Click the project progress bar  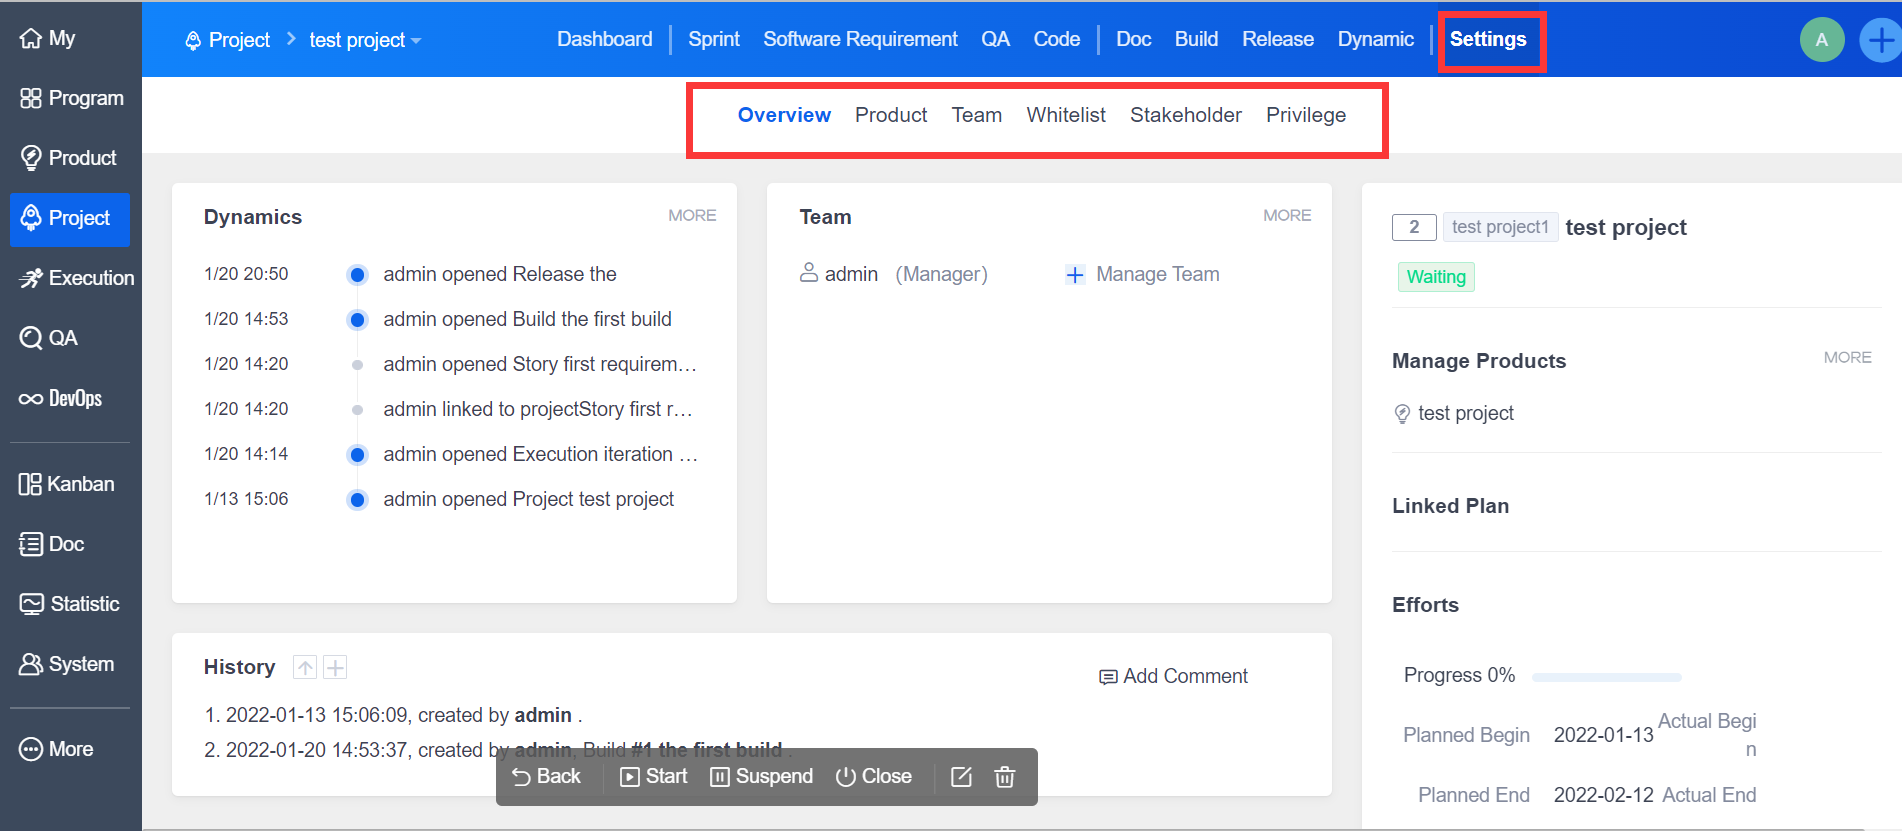(x=1606, y=677)
